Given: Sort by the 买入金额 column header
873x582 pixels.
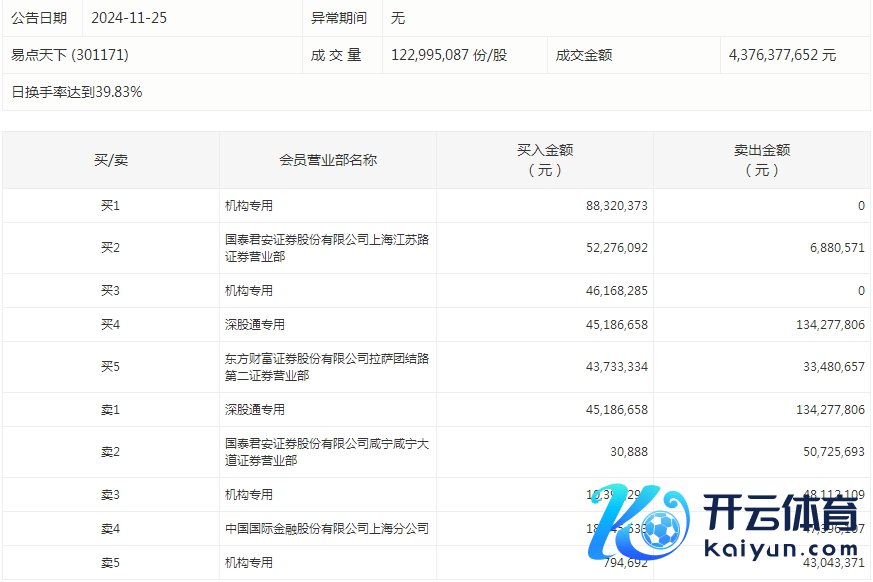Looking at the screenshot, I should point(545,160).
